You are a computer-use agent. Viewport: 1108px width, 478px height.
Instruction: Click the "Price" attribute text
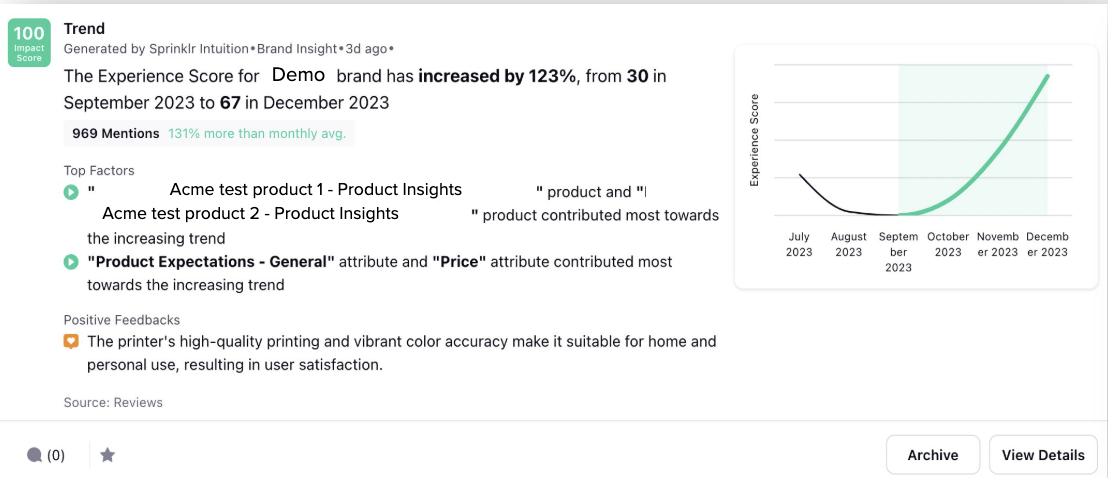click(459, 262)
